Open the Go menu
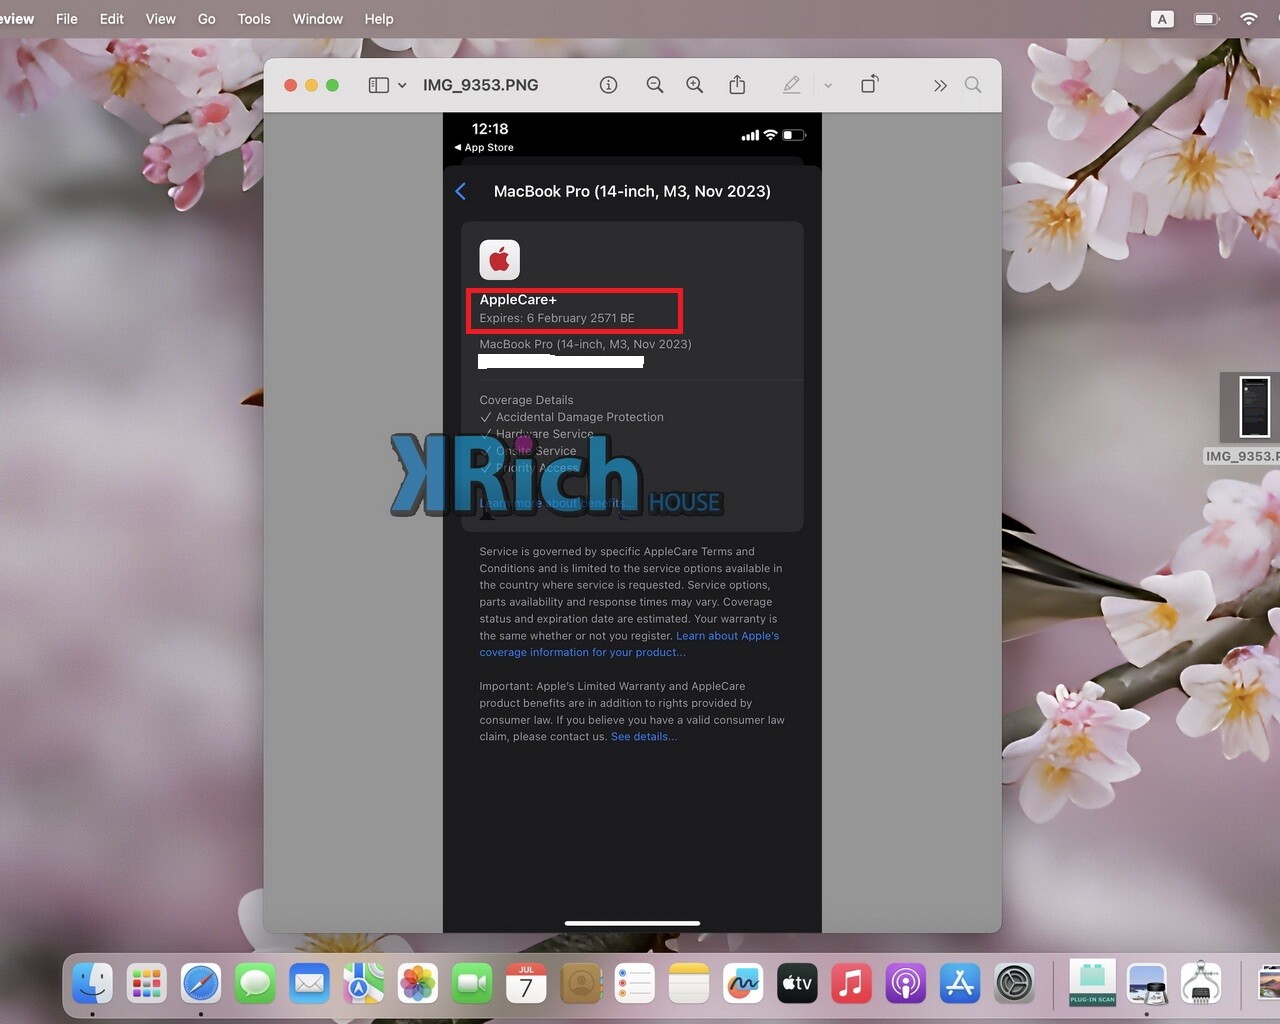 click(207, 19)
